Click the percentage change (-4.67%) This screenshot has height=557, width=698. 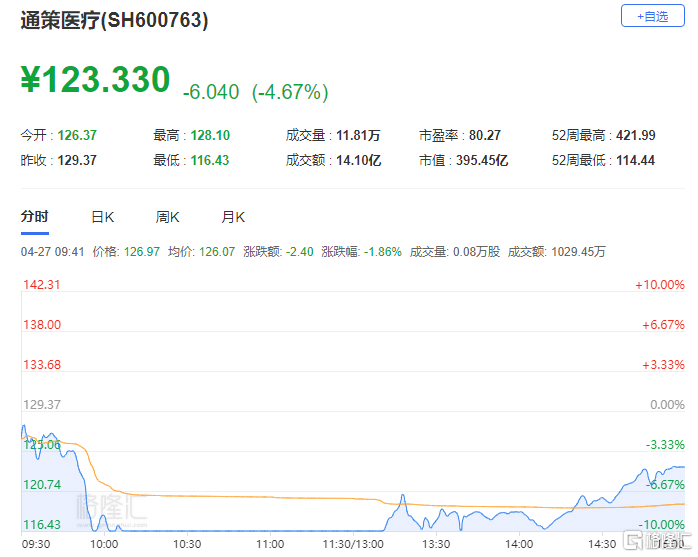coord(290,92)
